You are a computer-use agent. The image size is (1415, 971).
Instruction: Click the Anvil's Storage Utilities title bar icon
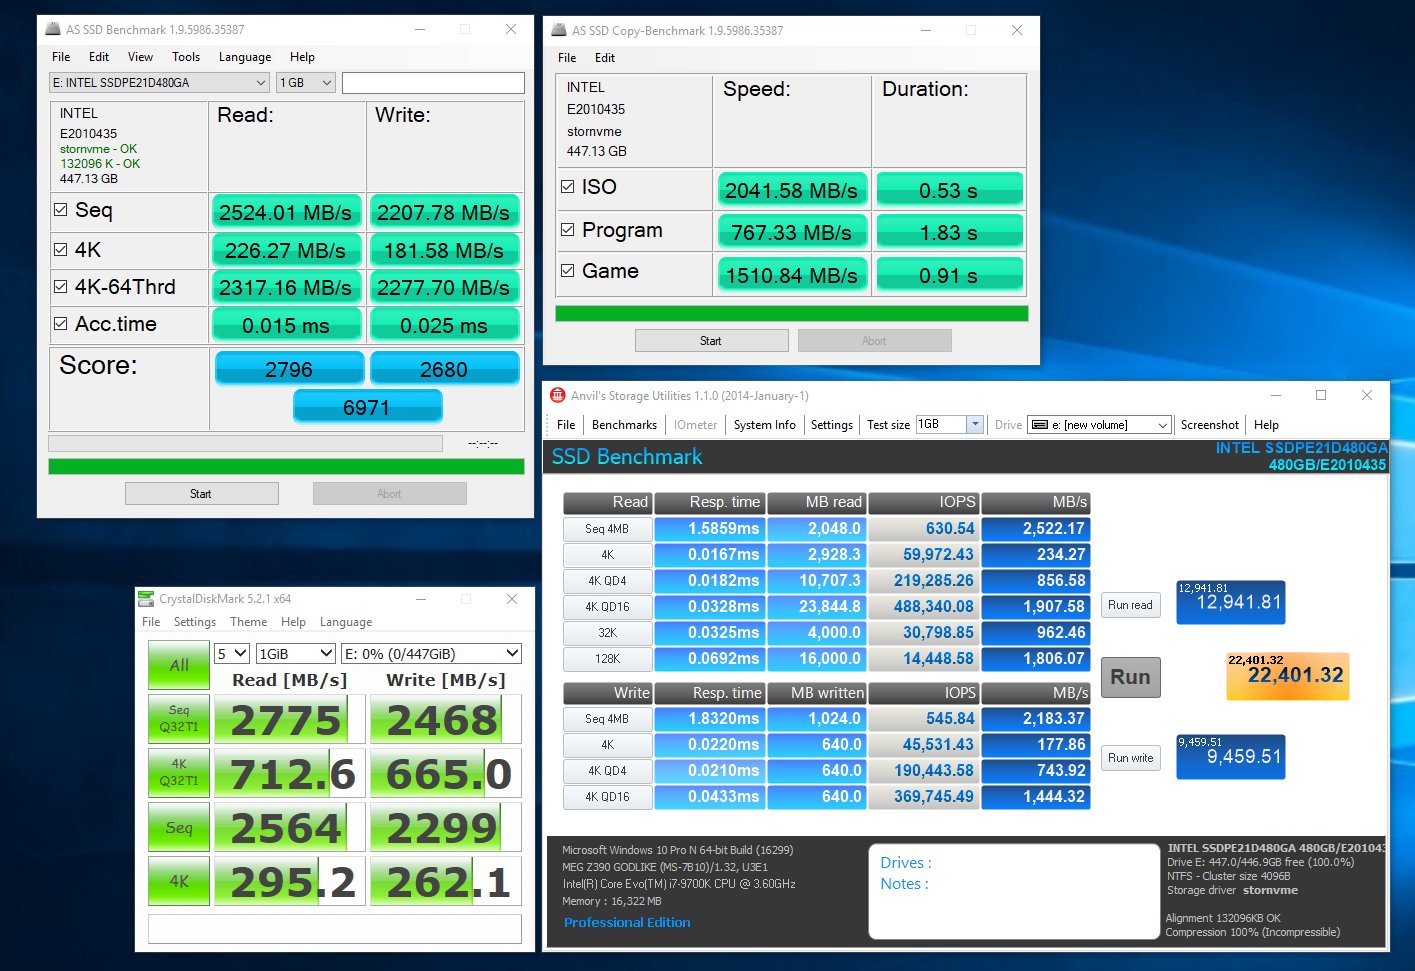click(558, 395)
